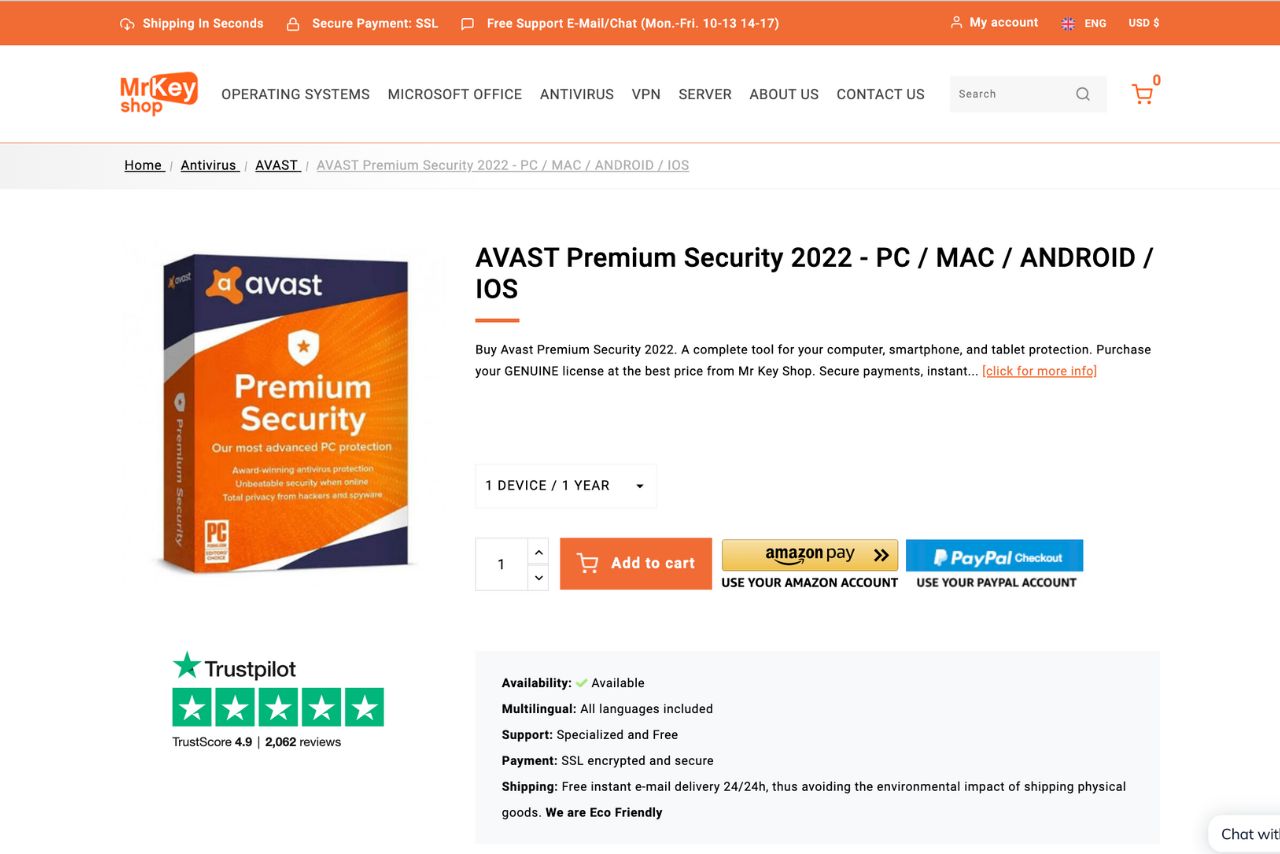
Task: Click the Mr Key Shop logo
Action: [x=158, y=93]
